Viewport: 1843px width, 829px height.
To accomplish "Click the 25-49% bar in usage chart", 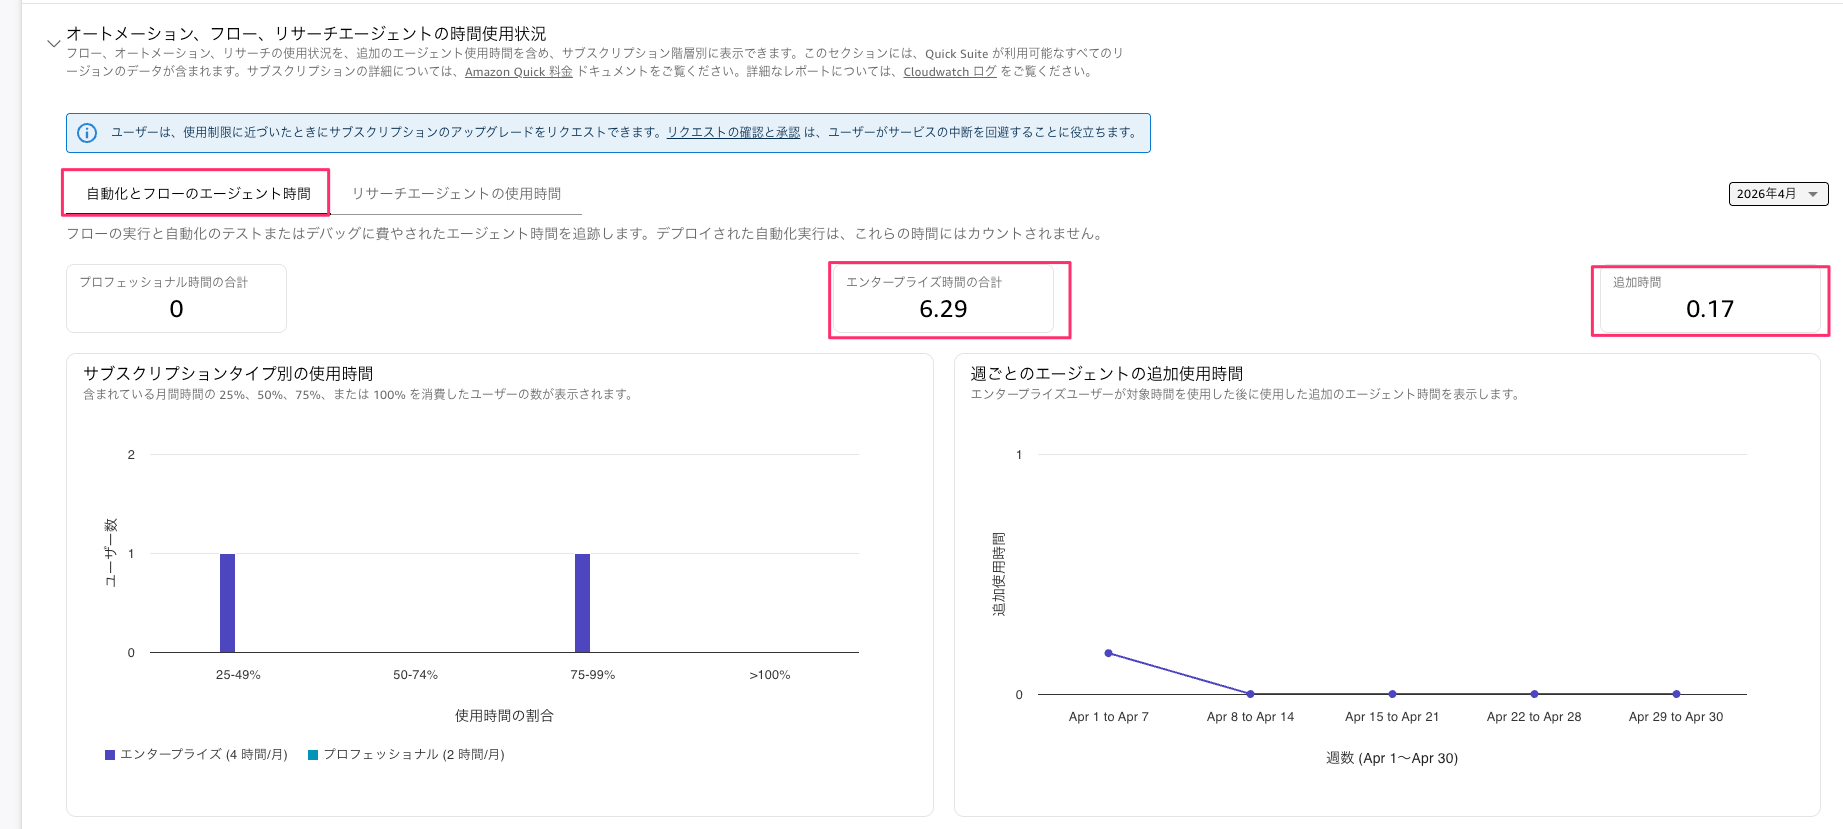I will point(227,603).
